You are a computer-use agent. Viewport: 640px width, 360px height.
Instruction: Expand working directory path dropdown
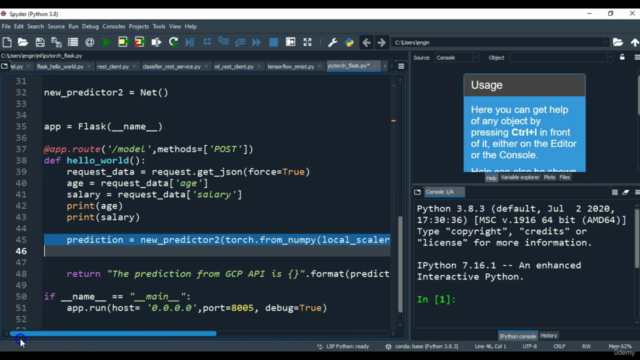(607, 42)
